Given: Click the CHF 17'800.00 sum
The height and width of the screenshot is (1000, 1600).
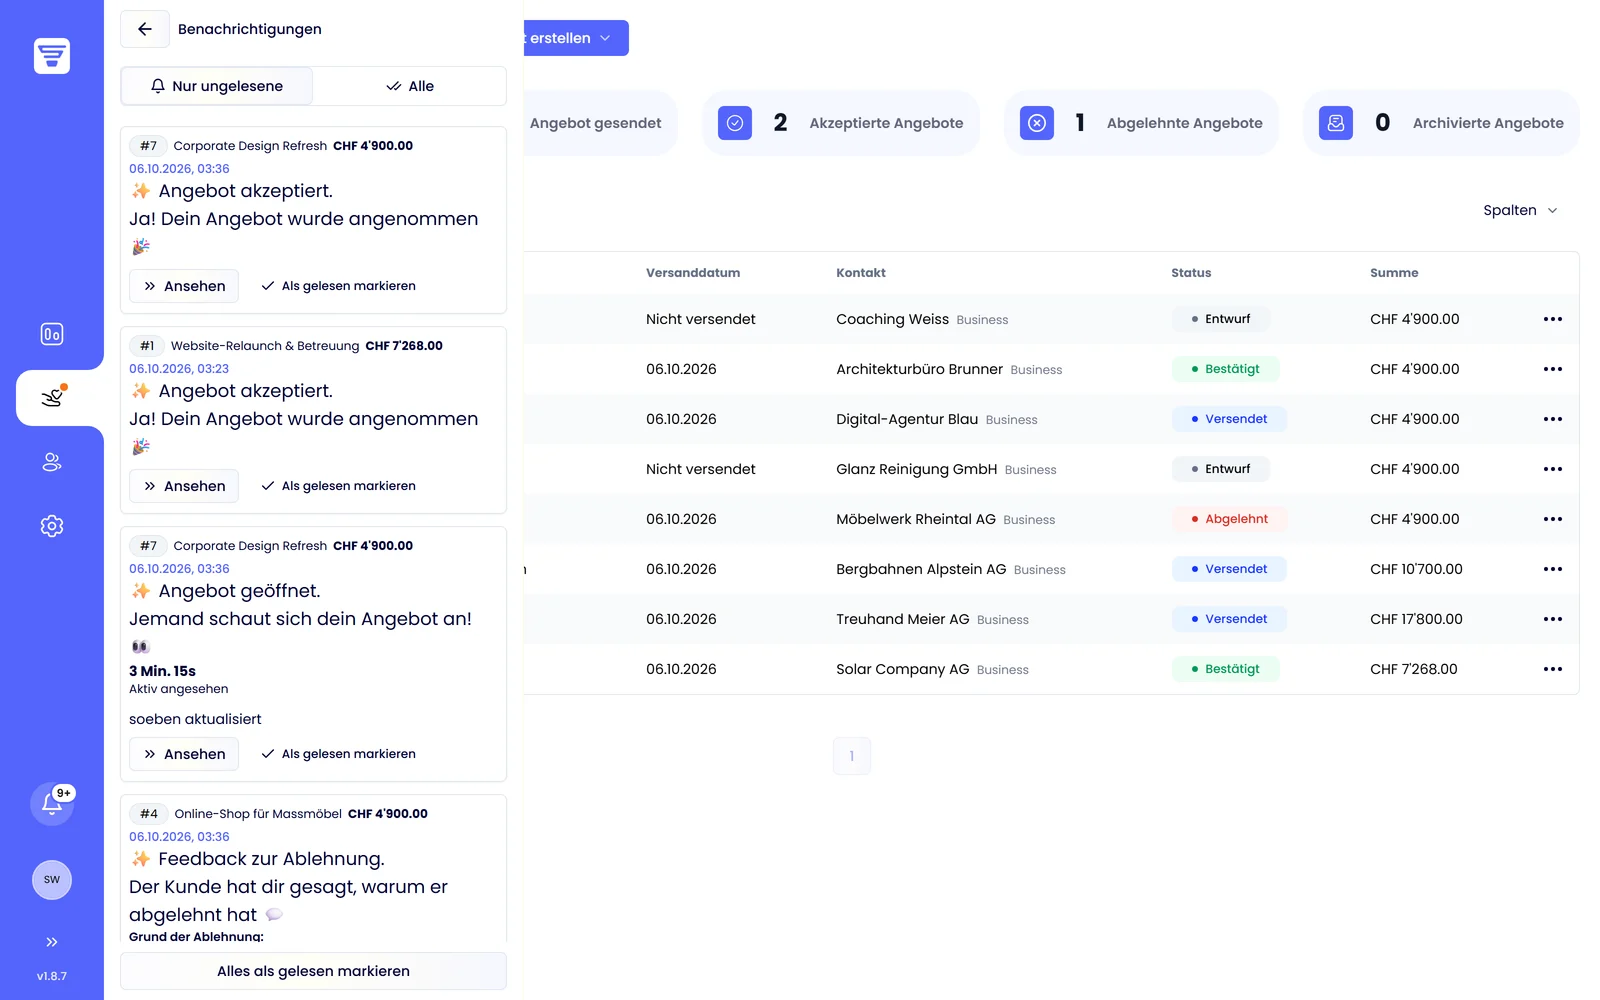Looking at the screenshot, I should click(x=1416, y=619).
